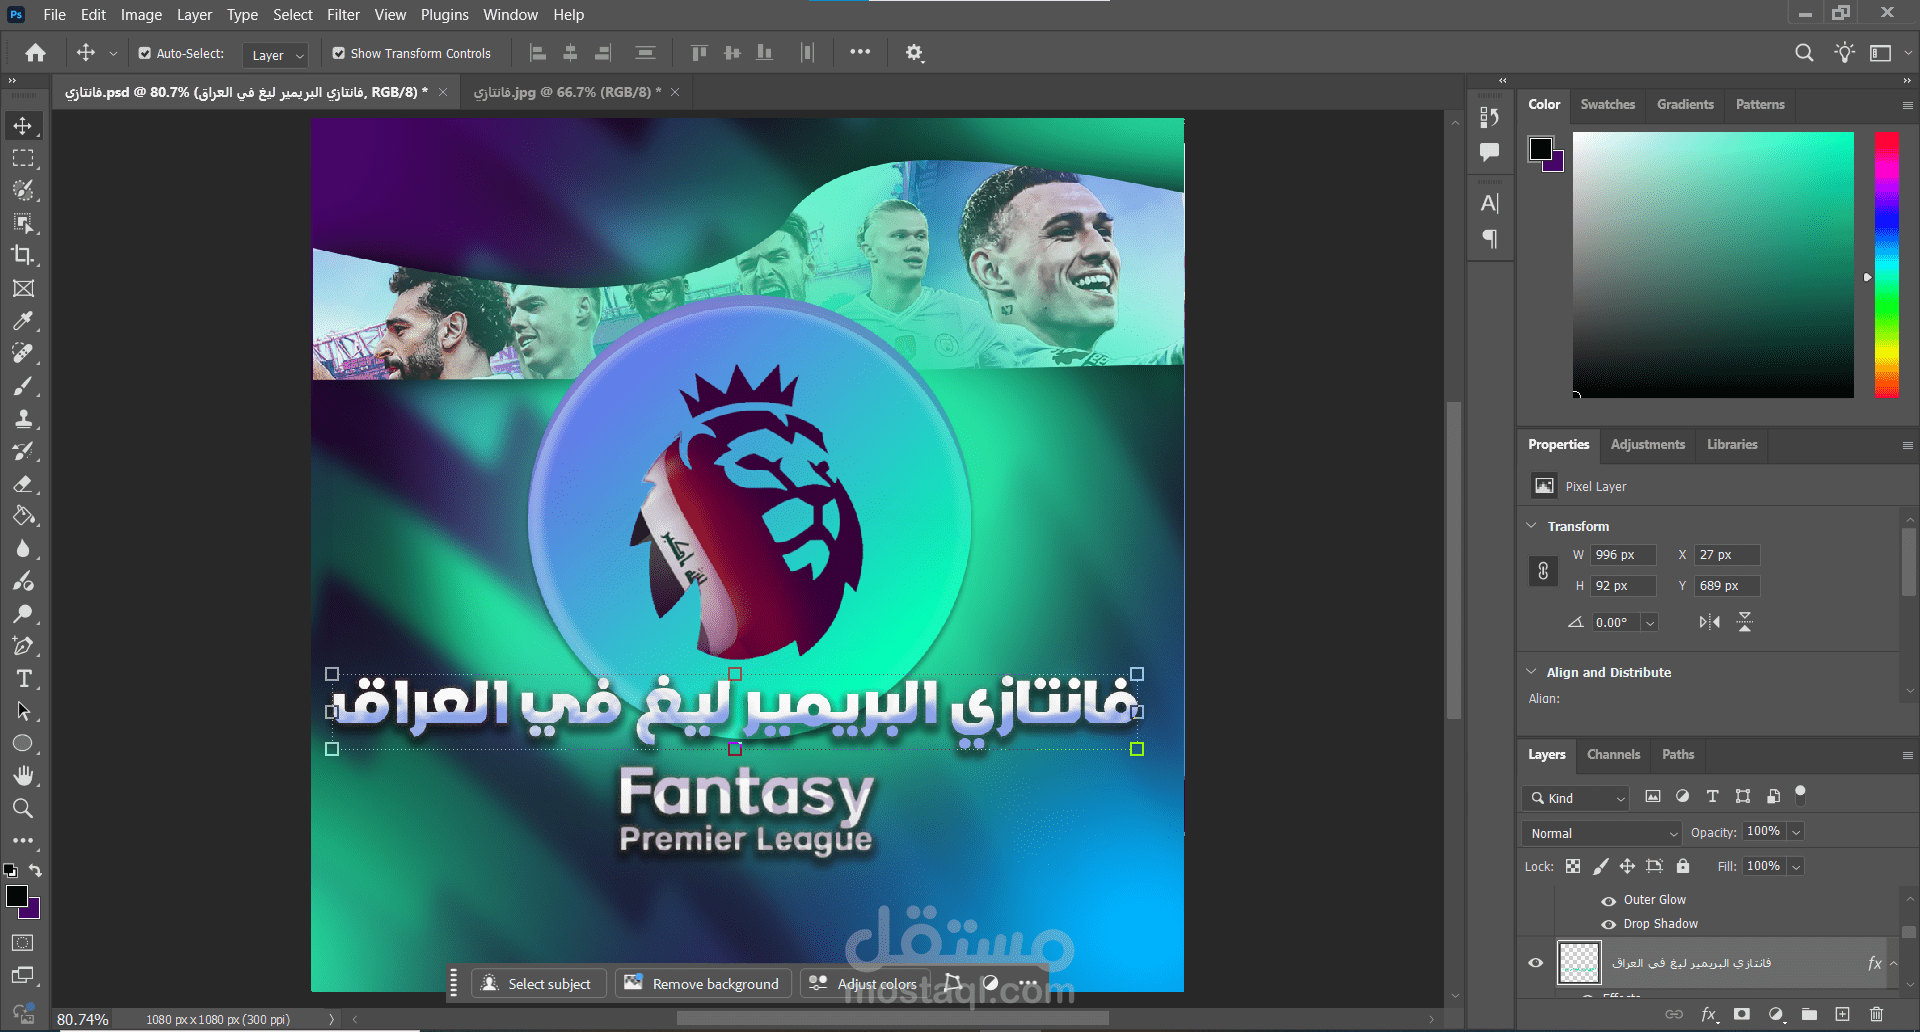The image size is (1920, 1032).
Task: Open the rotation angle dropdown
Action: click(x=1650, y=622)
